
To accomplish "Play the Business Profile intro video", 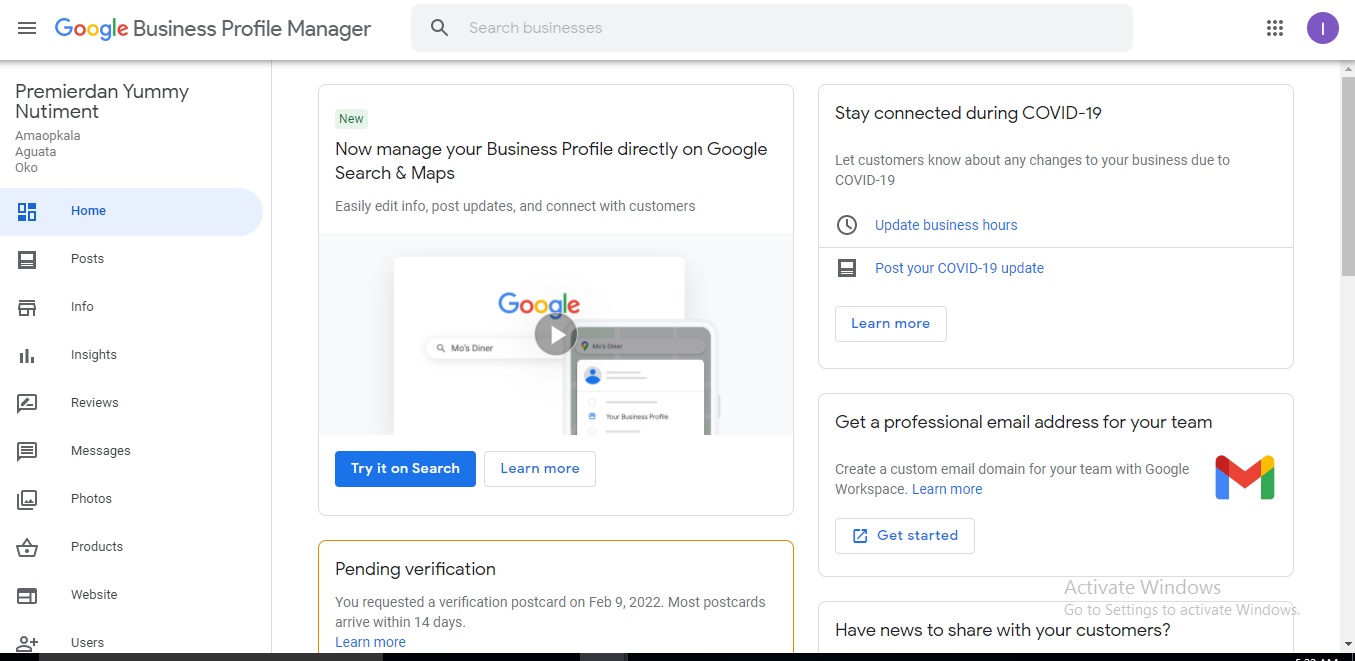I will click(x=555, y=334).
